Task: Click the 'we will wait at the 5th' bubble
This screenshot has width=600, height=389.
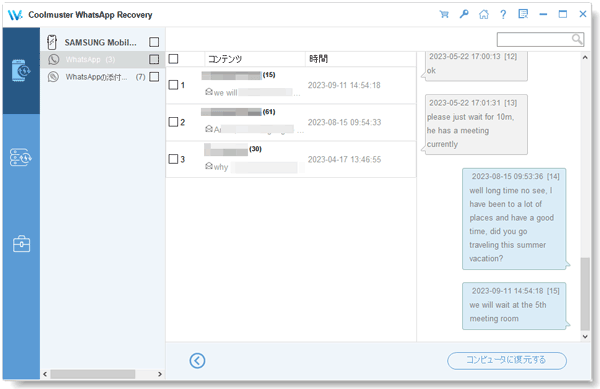Action: click(514, 306)
